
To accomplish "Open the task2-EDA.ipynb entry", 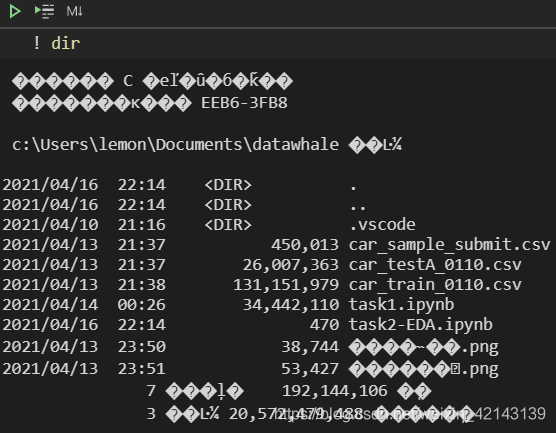I will pyautogui.click(x=421, y=325).
